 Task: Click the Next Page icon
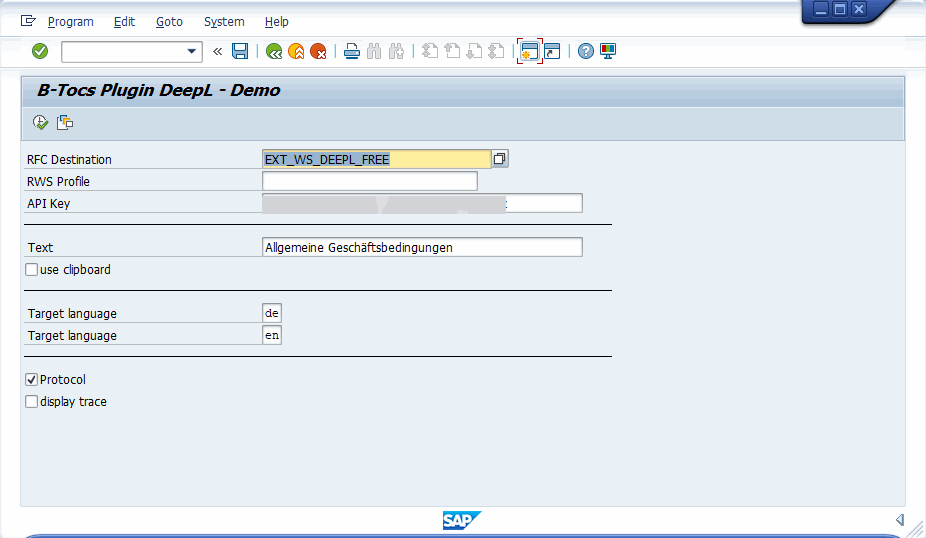[x=474, y=51]
